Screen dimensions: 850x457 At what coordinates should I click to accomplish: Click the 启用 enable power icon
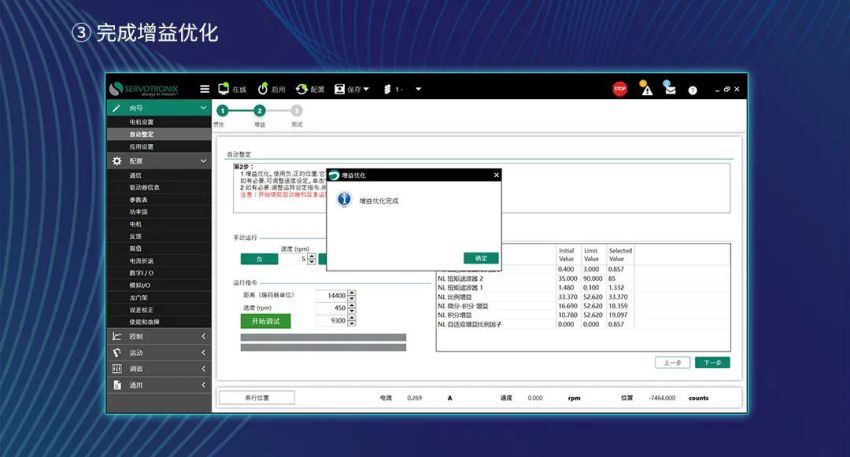(x=271, y=89)
